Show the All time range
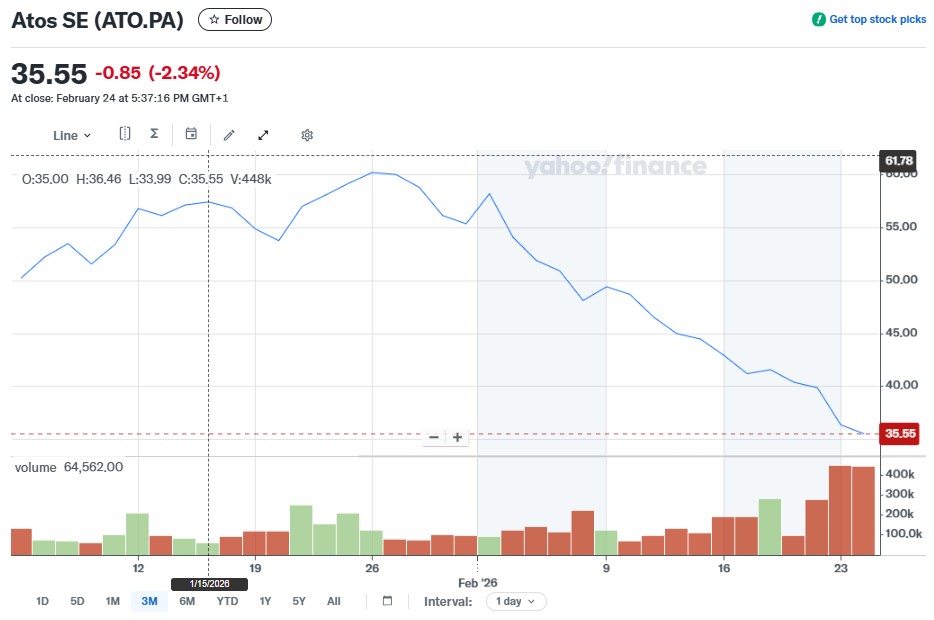 [334, 601]
